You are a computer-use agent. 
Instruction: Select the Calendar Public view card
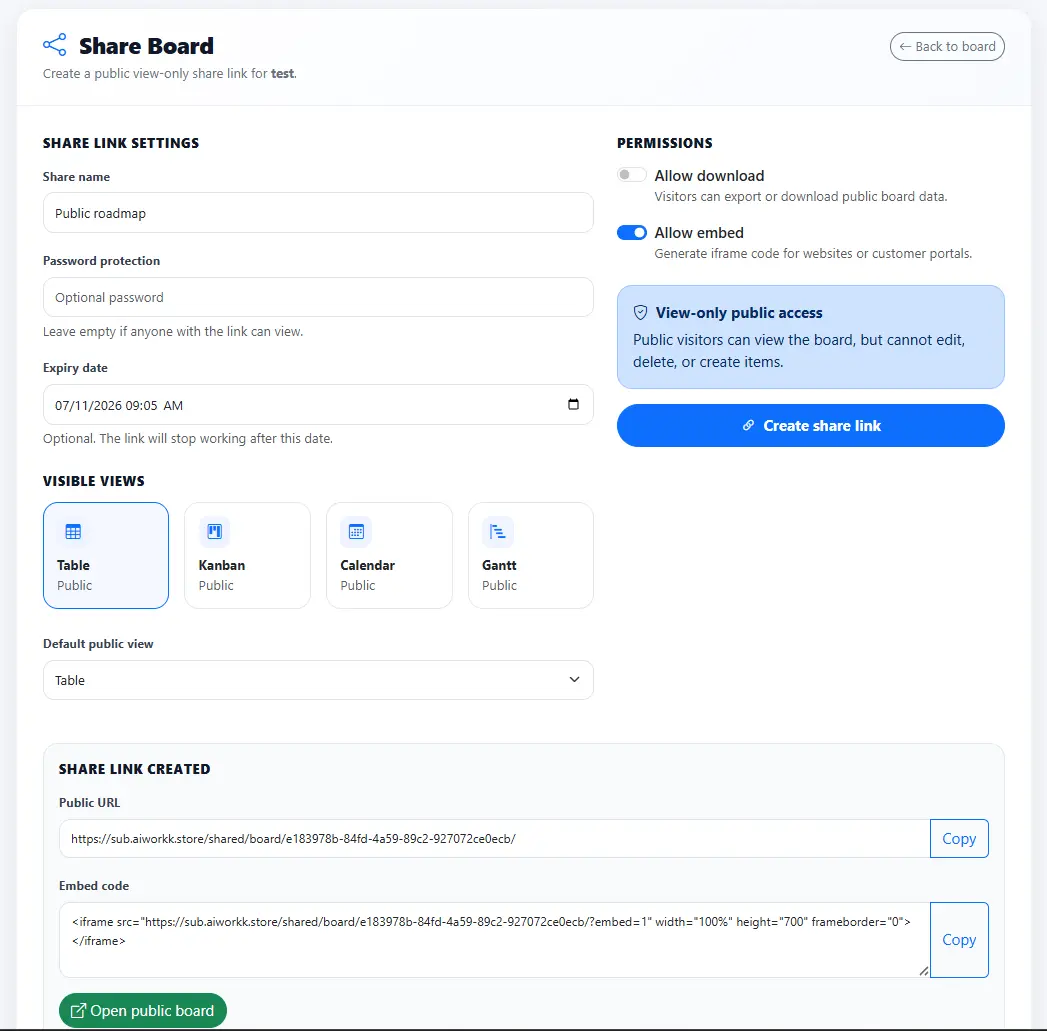[389, 556]
